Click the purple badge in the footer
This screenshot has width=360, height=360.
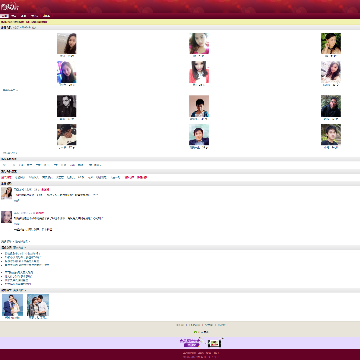[x=190, y=343]
